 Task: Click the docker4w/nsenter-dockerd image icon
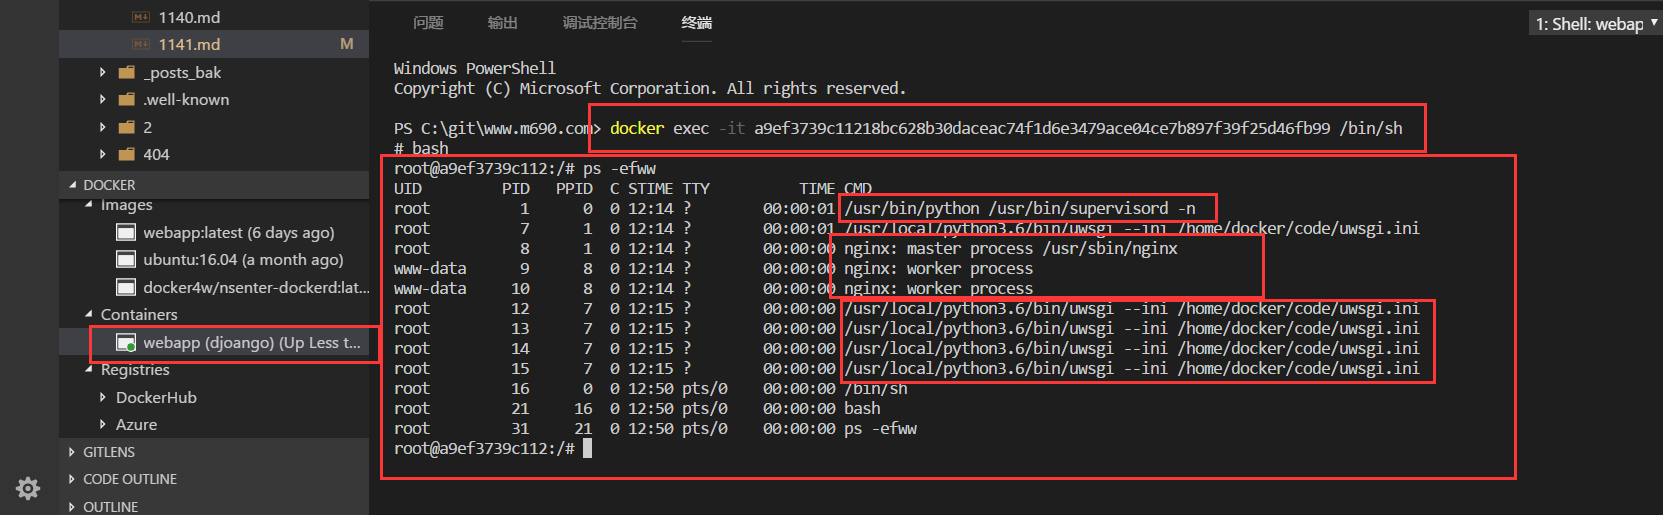[x=126, y=287]
